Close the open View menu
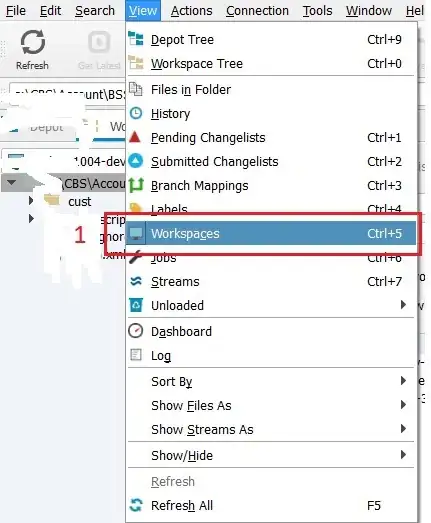 (143, 11)
